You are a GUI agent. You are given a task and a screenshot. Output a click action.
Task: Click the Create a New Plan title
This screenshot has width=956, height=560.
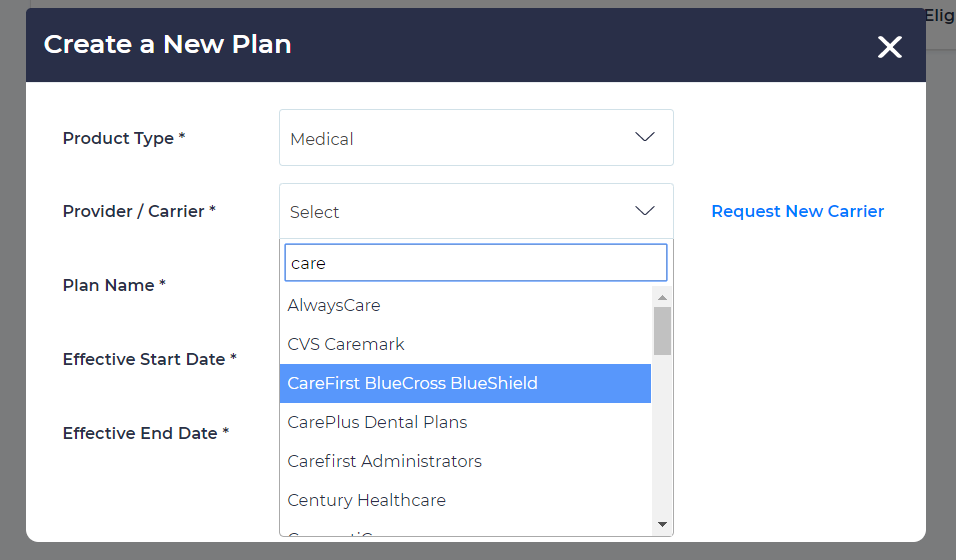(167, 44)
